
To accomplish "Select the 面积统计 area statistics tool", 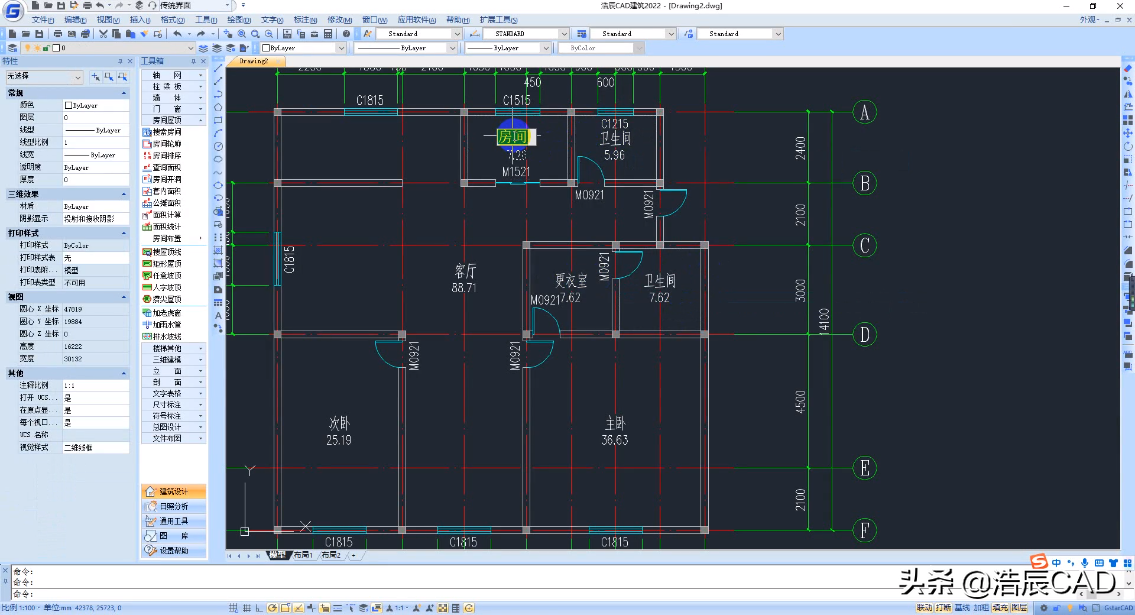I will coord(167,227).
